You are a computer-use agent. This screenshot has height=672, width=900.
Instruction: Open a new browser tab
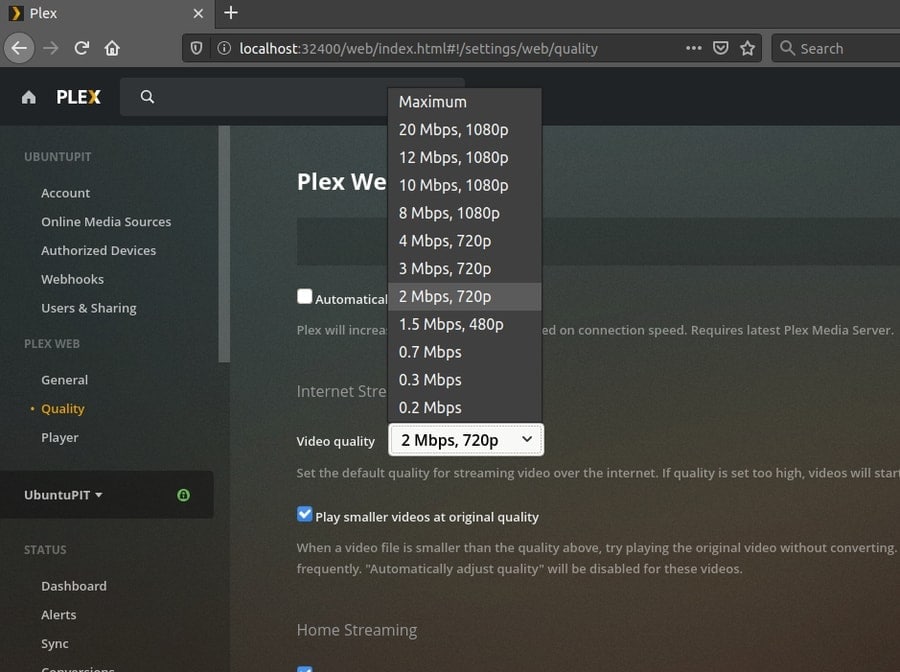coord(231,13)
